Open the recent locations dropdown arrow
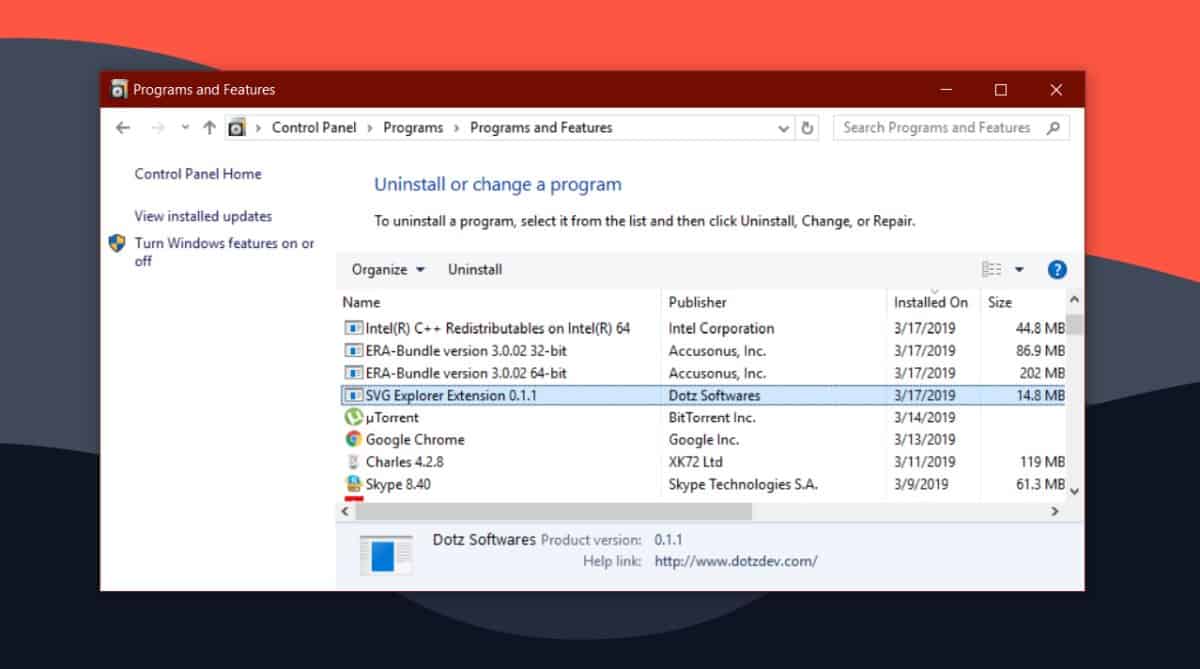The height and width of the screenshot is (669, 1200). (185, 128)
